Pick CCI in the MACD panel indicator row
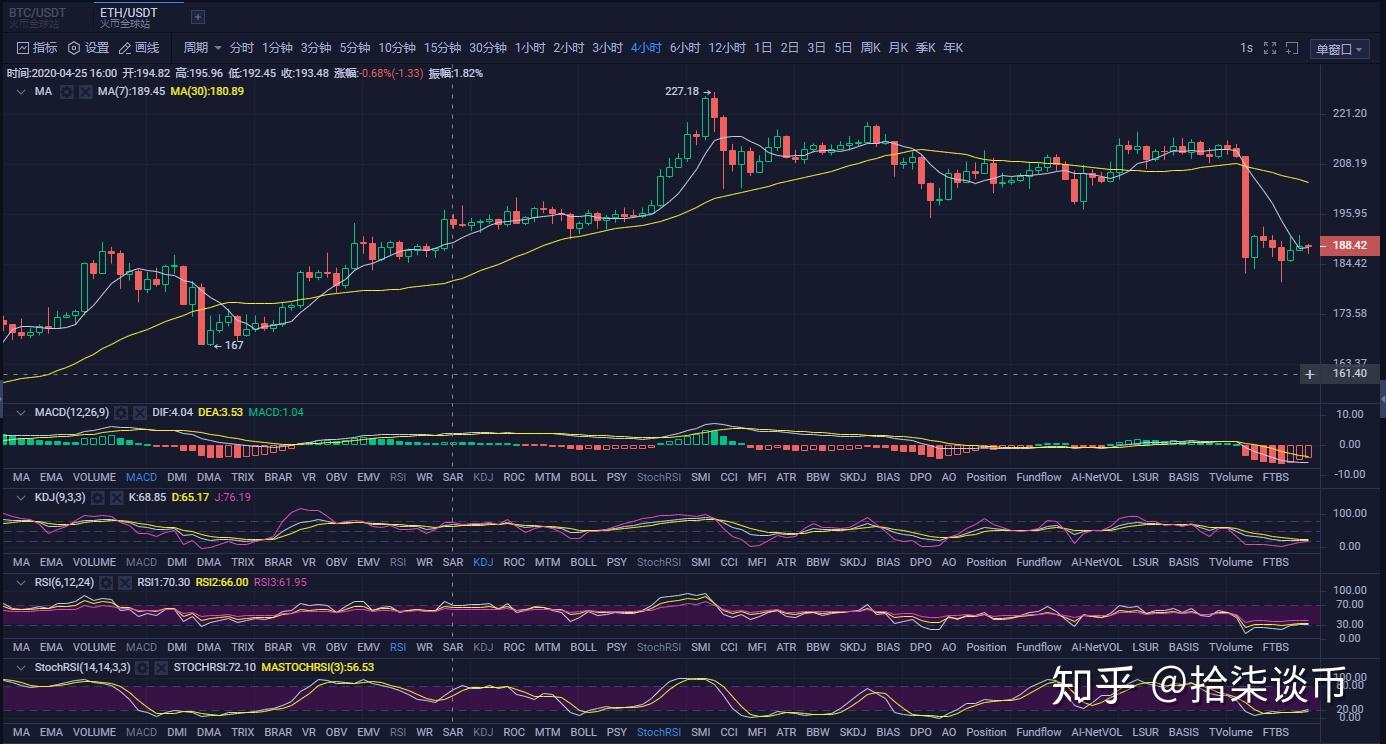The height and width of the screenshot is (744, 1386). coord(729,477)
